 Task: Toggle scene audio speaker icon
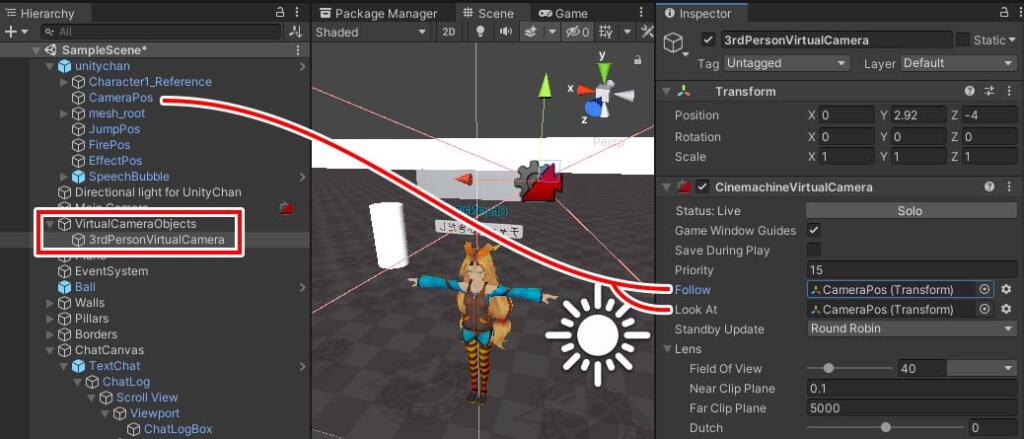click(505, 31)
